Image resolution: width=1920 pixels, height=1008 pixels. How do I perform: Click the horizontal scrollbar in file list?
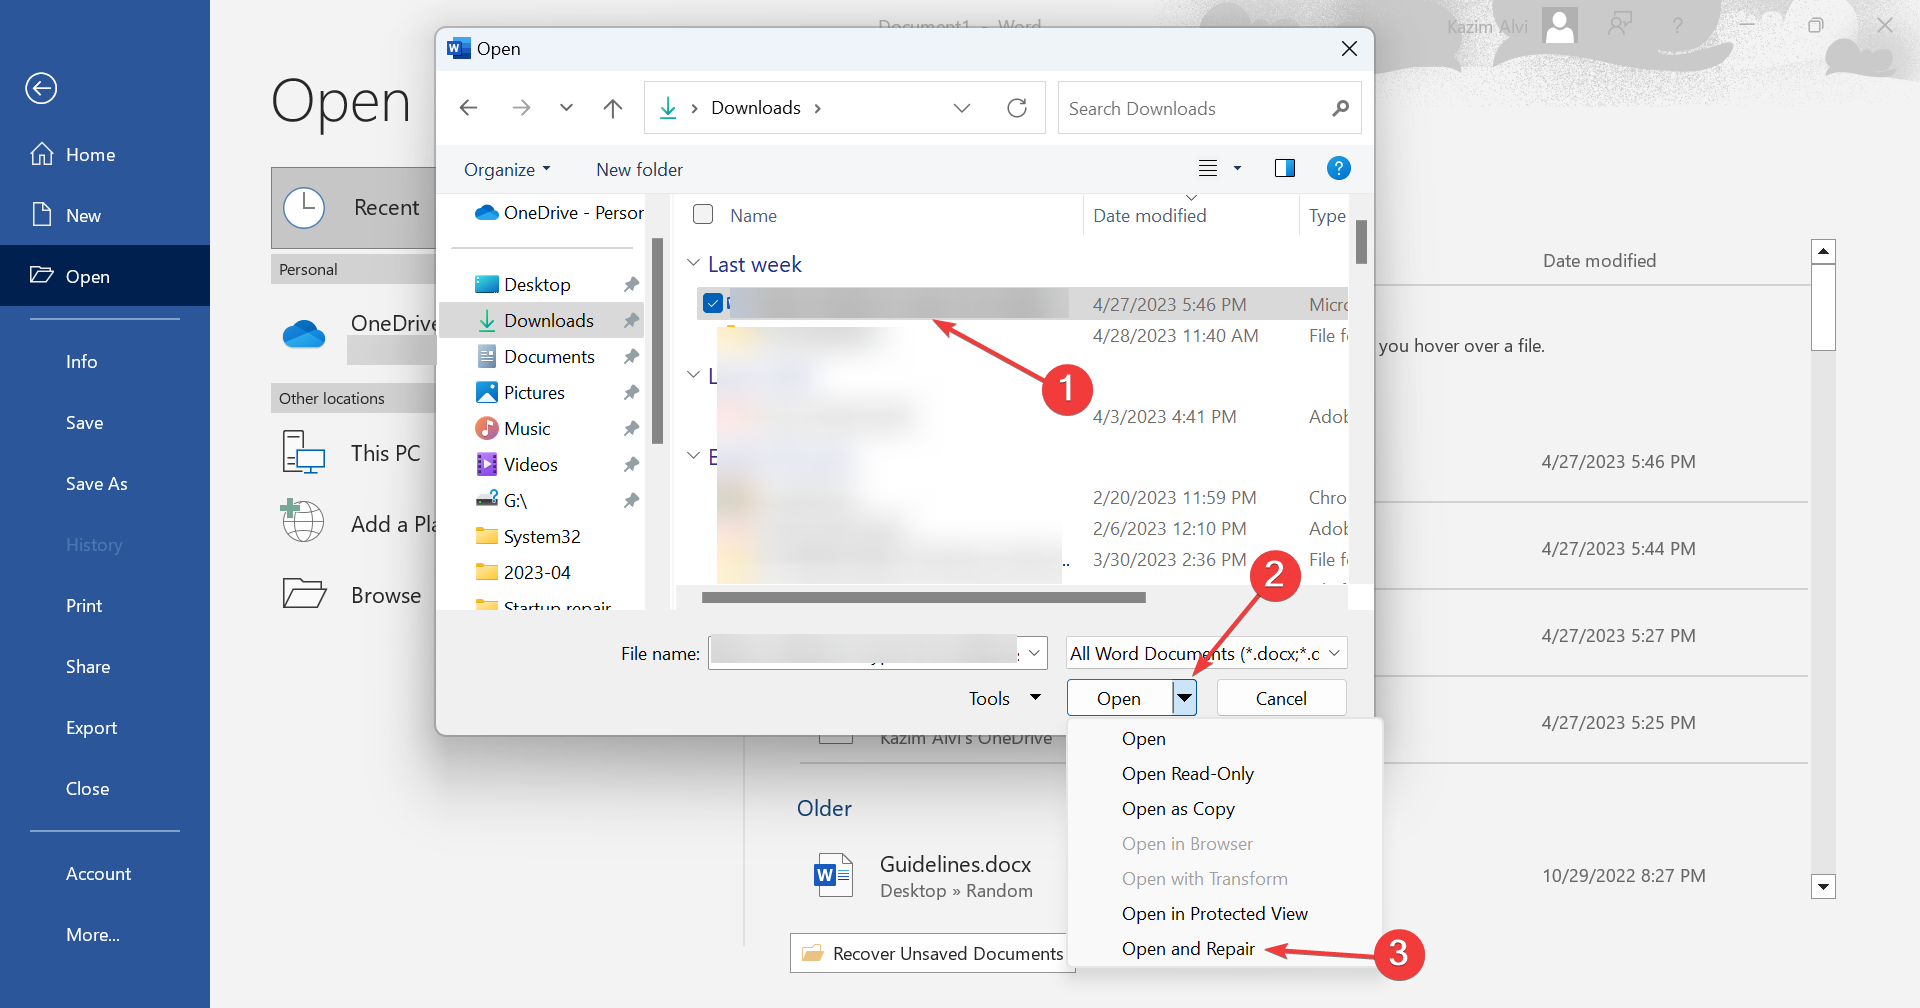coord(923,598)
